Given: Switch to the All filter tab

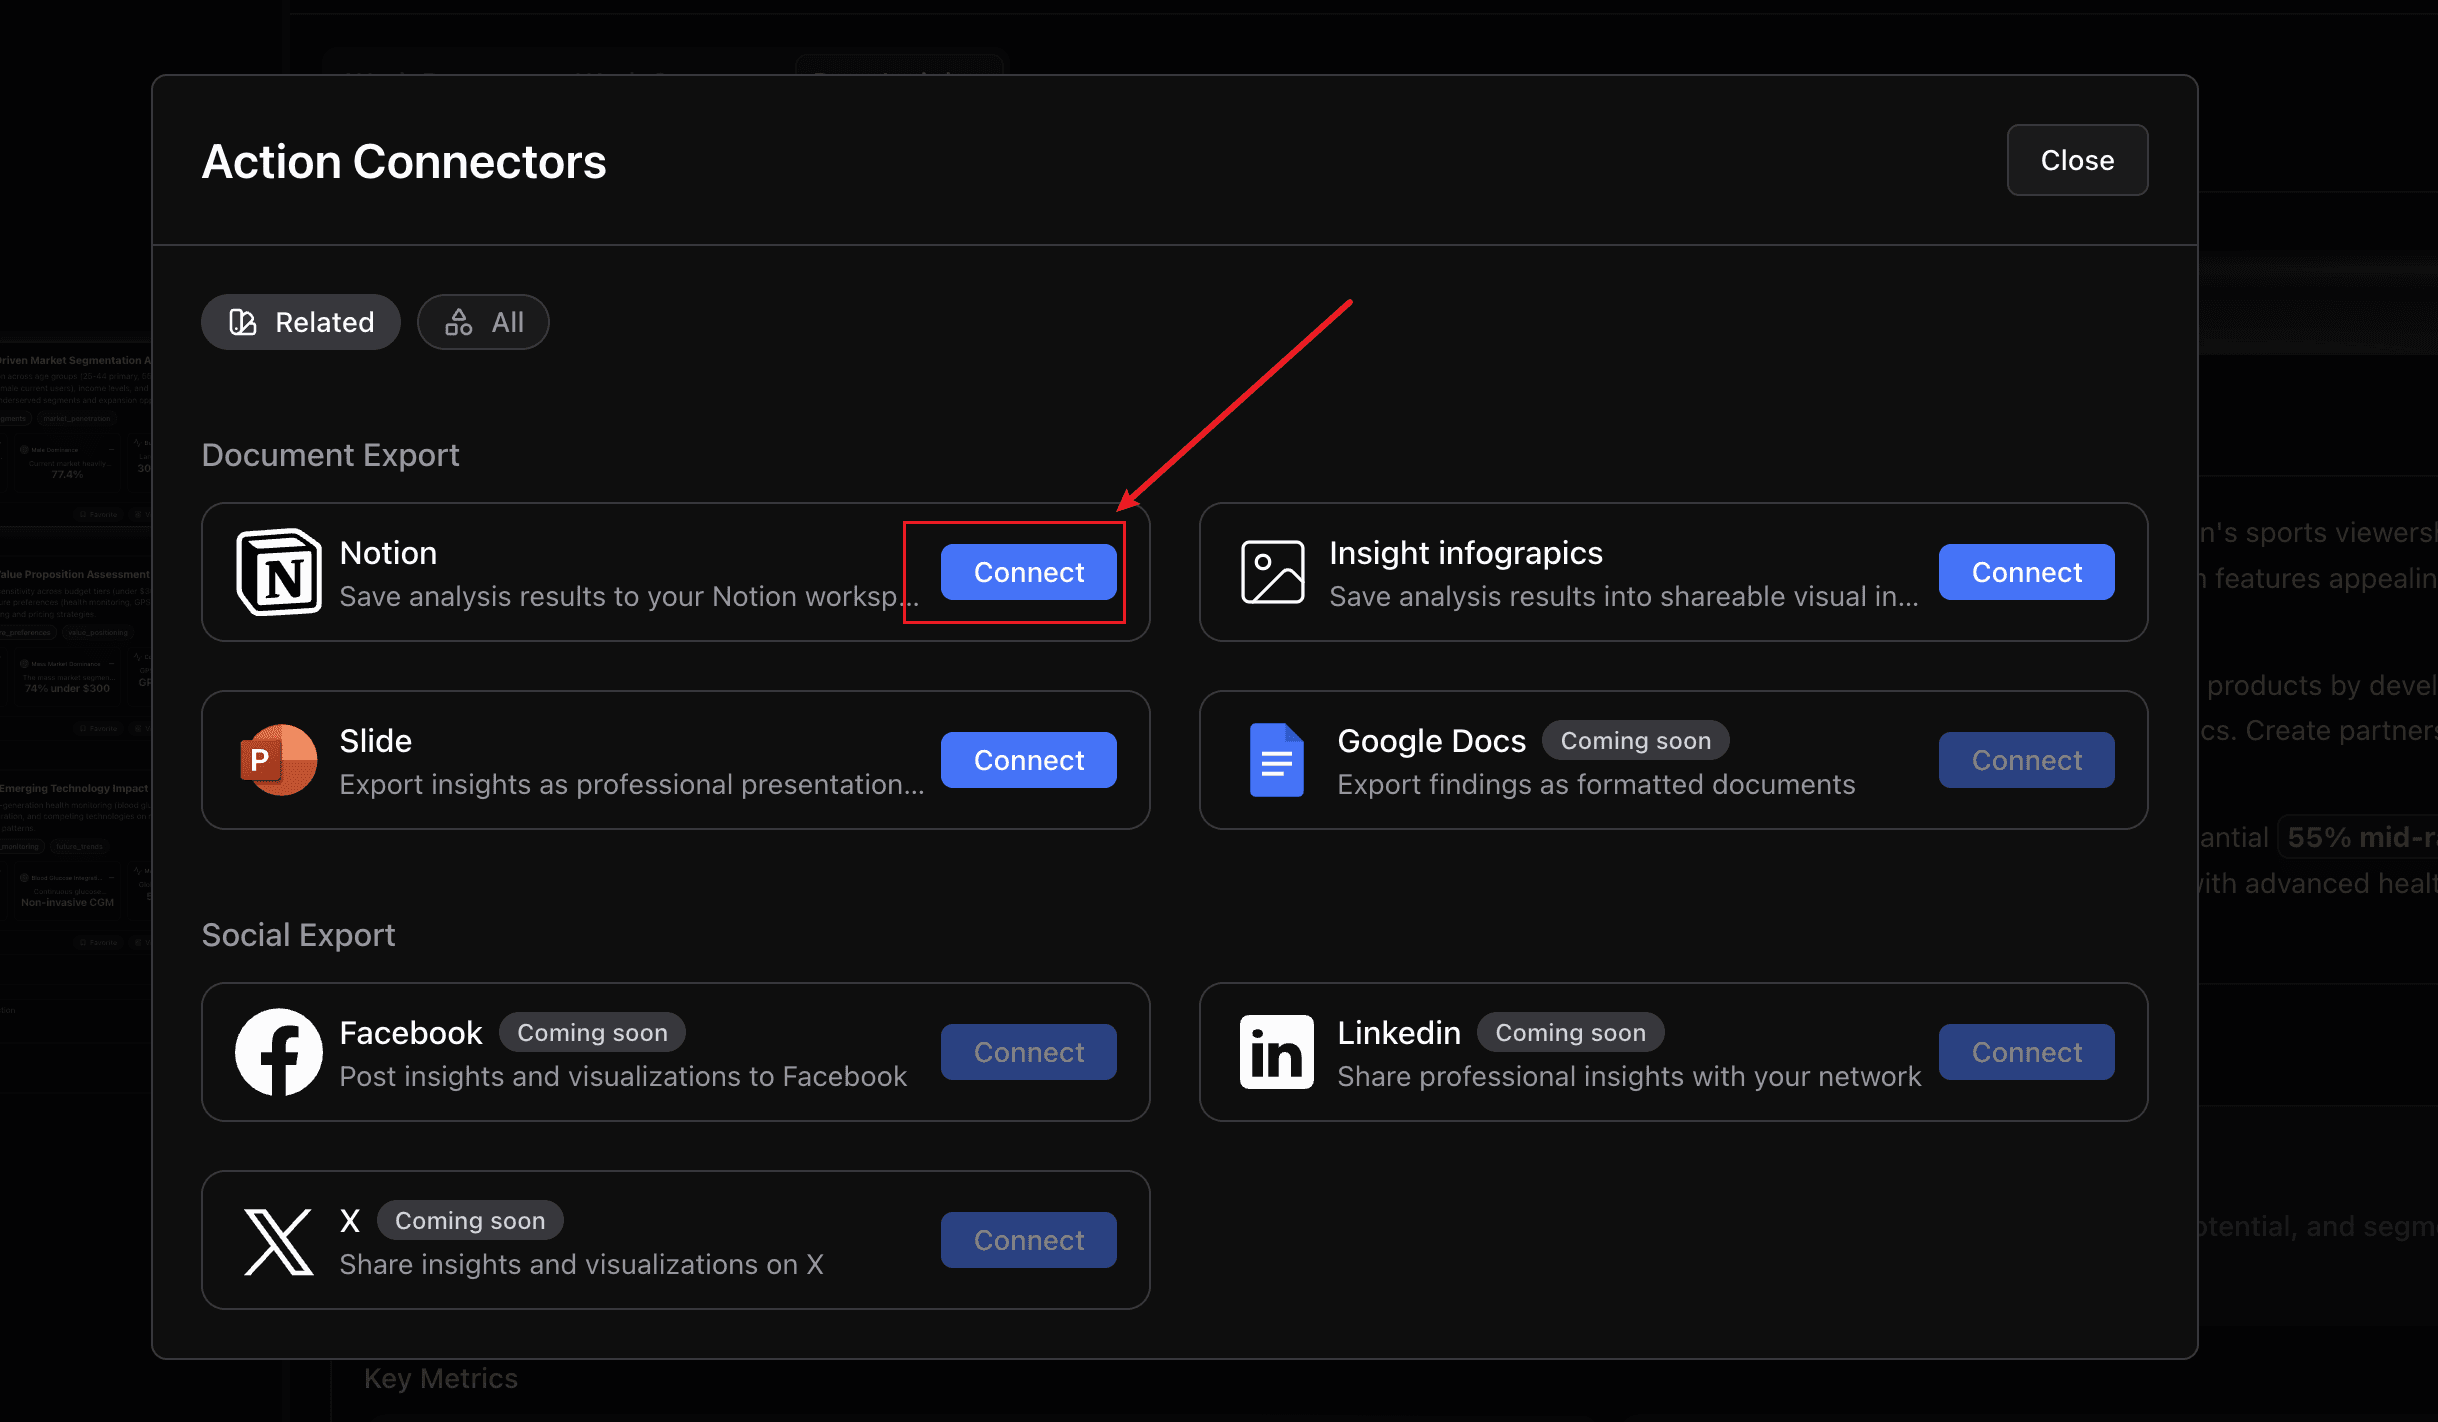Looking at the screenshot, I should (483, 322).
